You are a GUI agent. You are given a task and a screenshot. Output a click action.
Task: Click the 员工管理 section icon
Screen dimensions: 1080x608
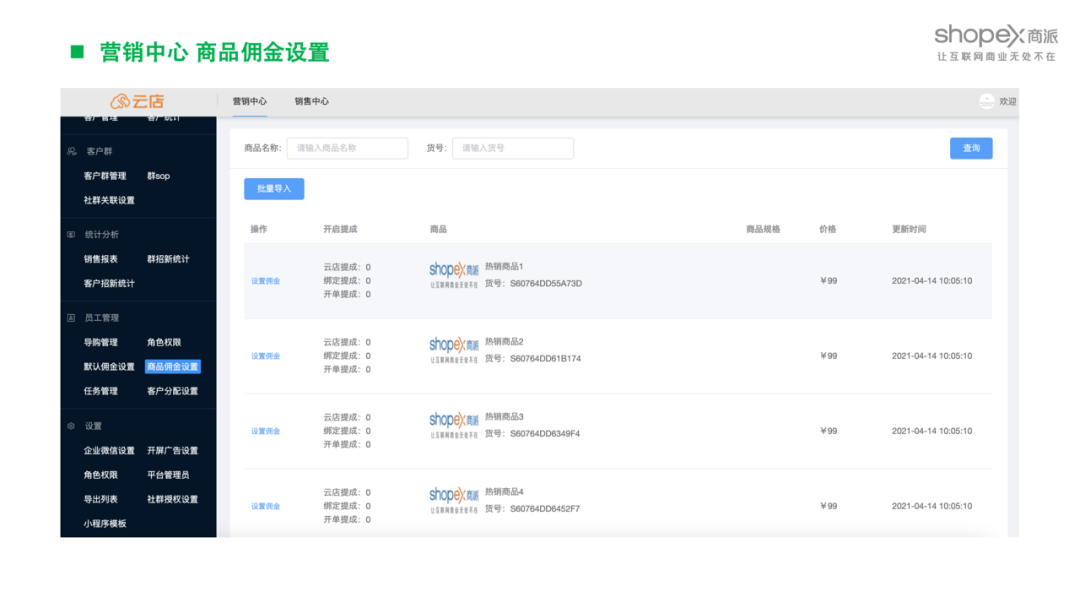click(x=71, y=318)
